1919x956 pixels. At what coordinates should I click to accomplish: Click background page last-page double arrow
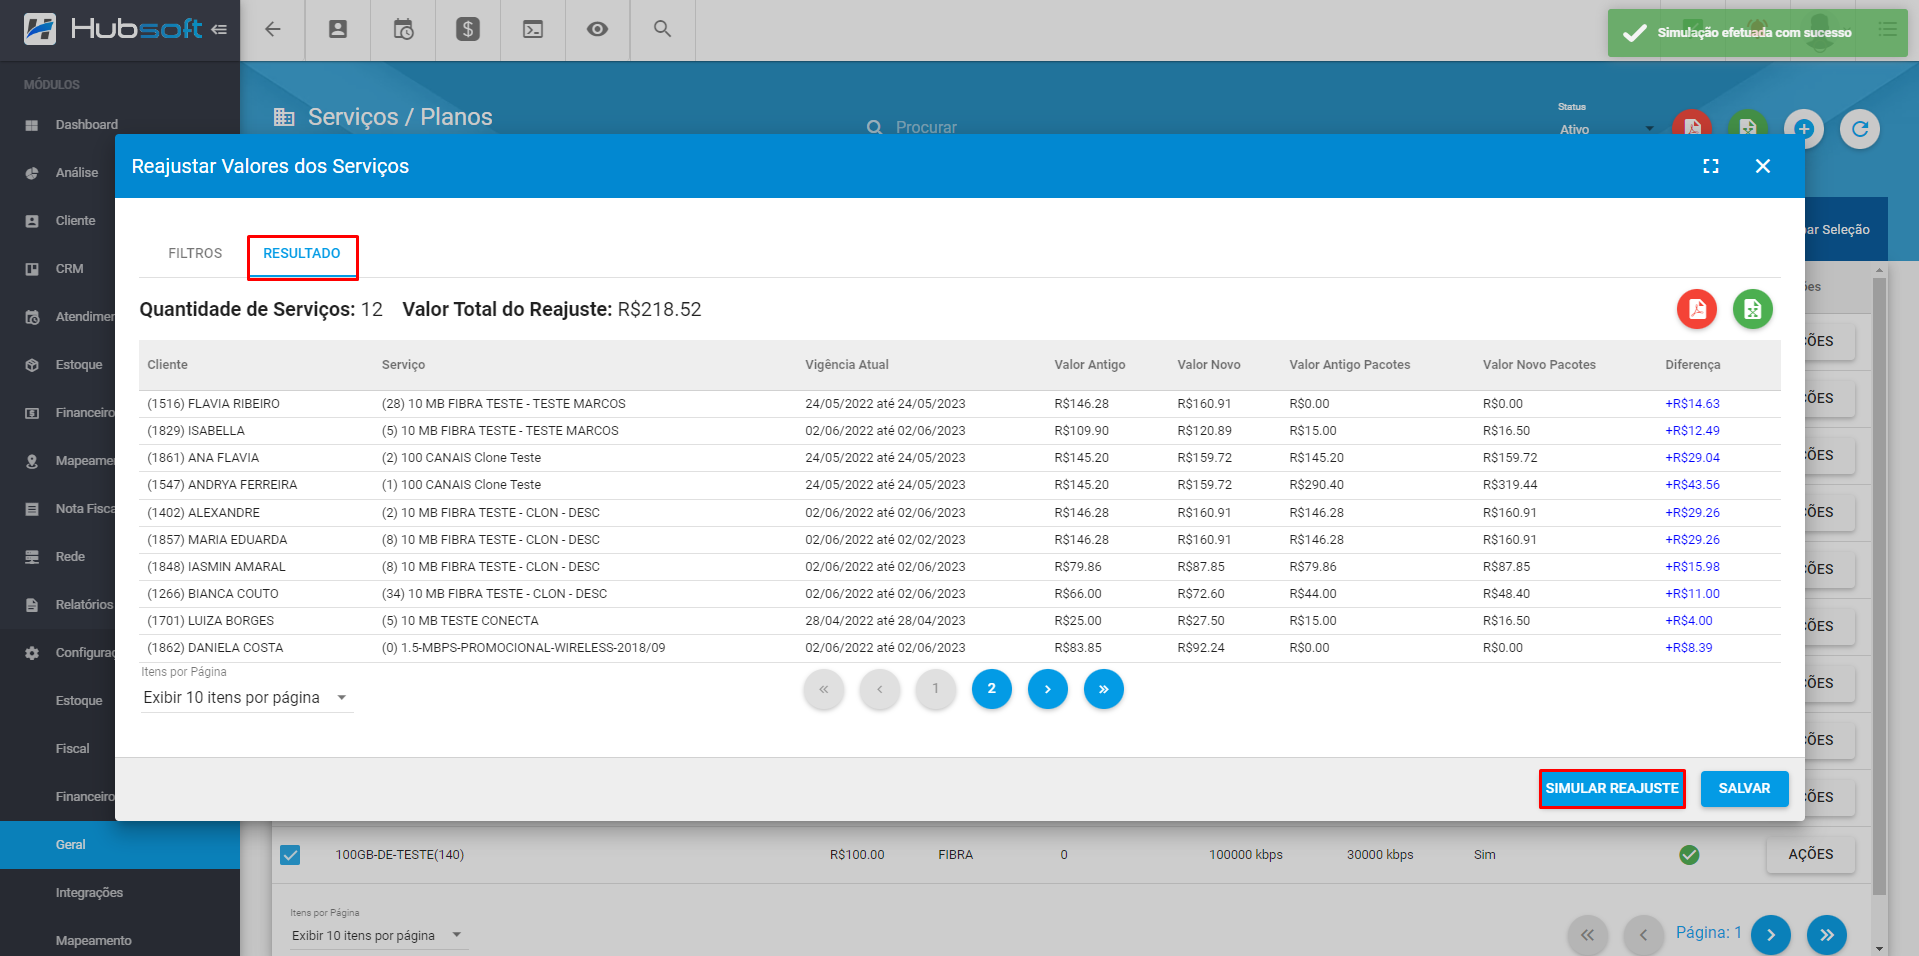click(1827, 935)
